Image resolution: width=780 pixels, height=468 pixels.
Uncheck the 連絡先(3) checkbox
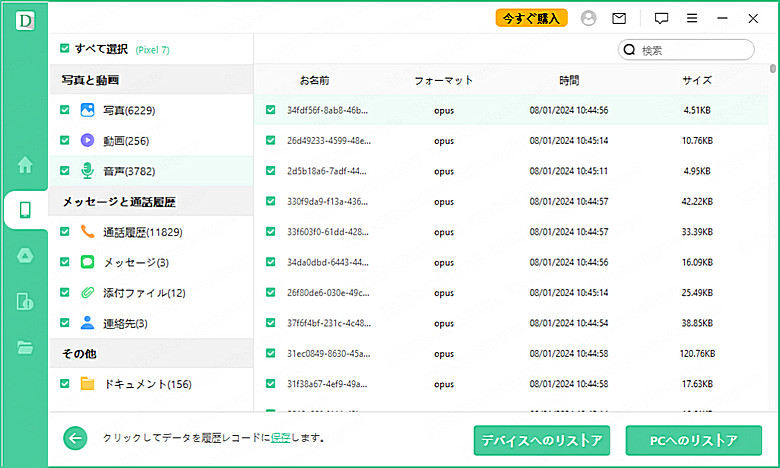(x=64, y=323)
